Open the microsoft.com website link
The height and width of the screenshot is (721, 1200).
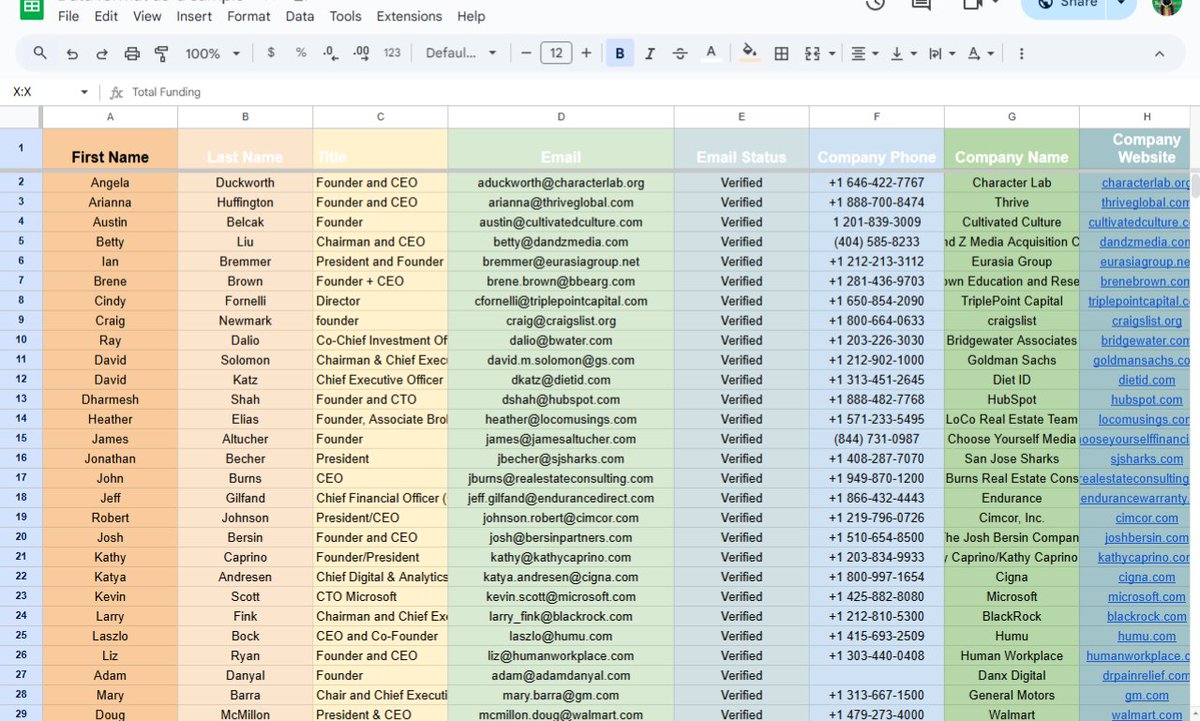coord(1147,597)
